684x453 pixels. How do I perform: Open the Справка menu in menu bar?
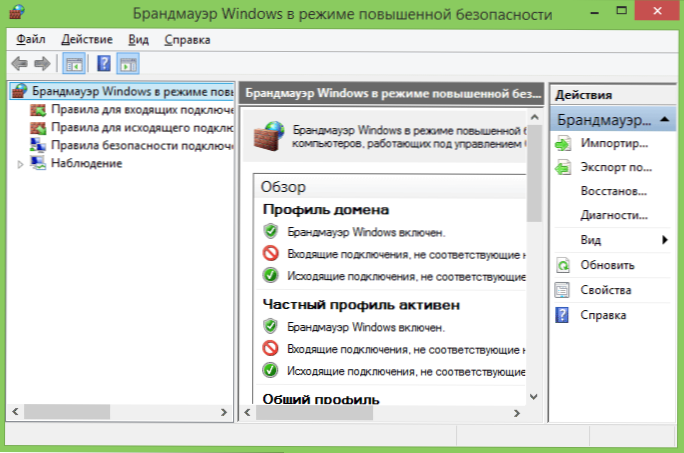[x=187, y=40]
